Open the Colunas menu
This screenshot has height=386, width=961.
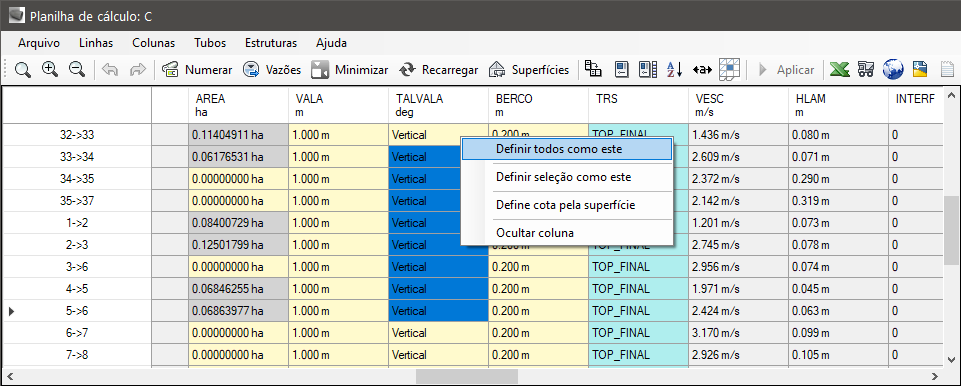coord(153,43)
